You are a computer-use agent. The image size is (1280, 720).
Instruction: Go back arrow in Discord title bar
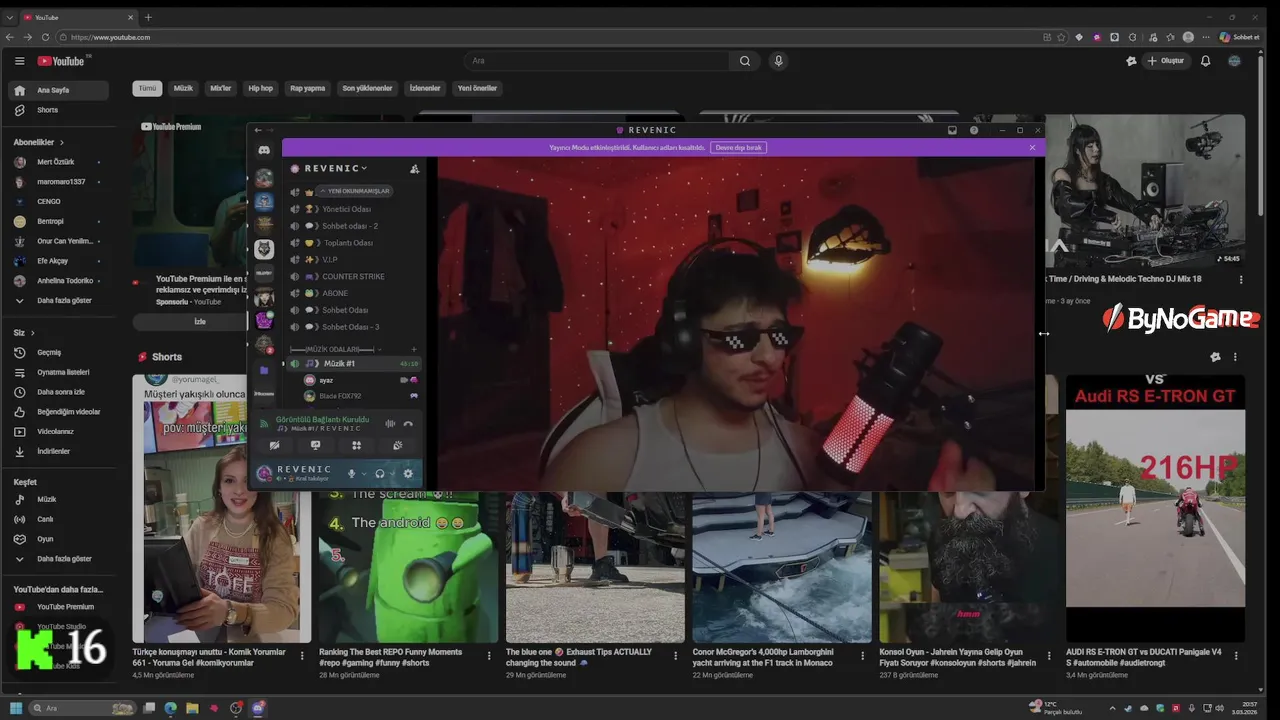point(258,130)
